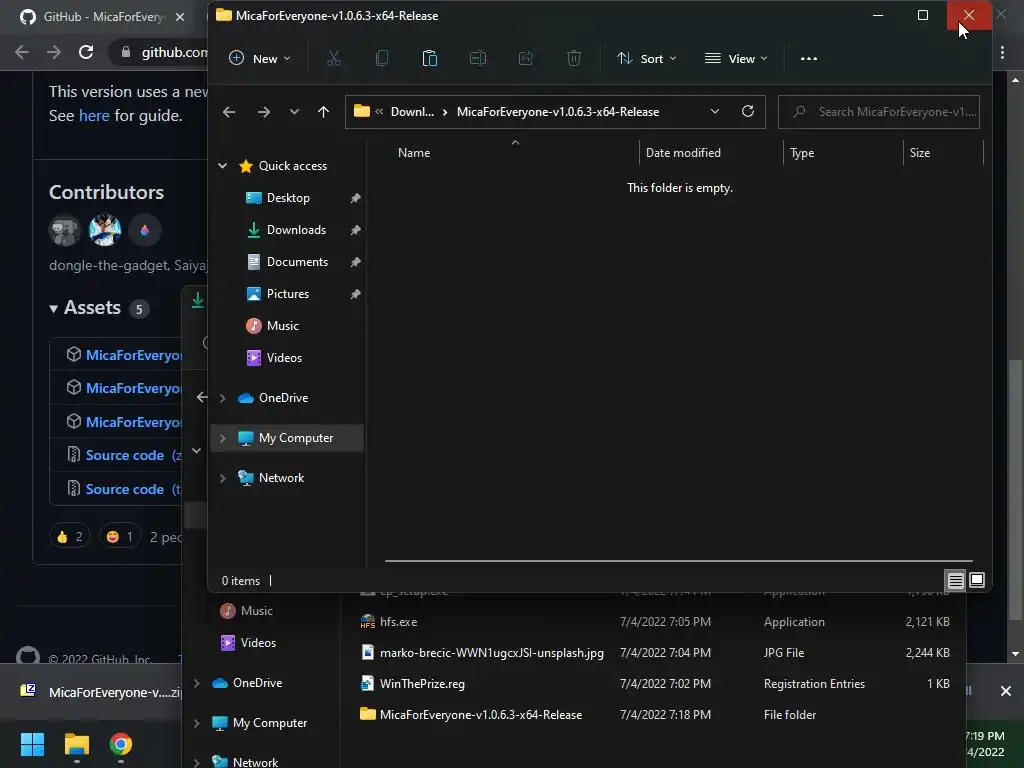Collapse the Quick access tree node
The image size is (1024, 768).
click(x=223, y=166)
